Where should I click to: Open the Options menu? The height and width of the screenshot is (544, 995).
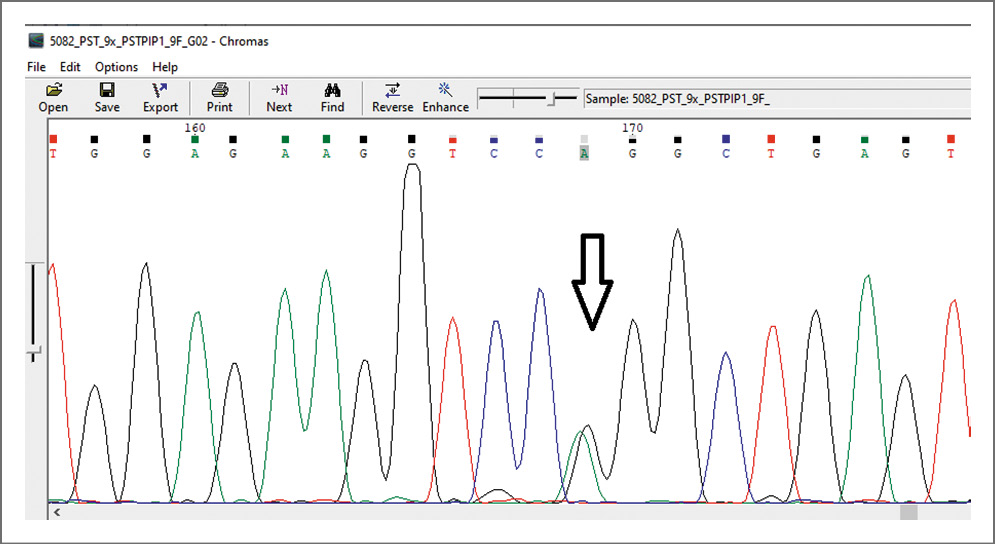point(116,67)
